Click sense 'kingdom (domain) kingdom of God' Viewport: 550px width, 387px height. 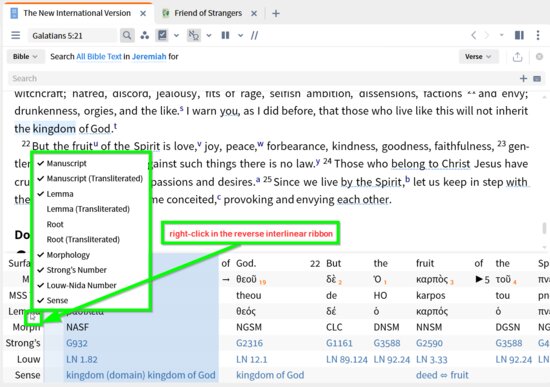[x=141, y=375]
